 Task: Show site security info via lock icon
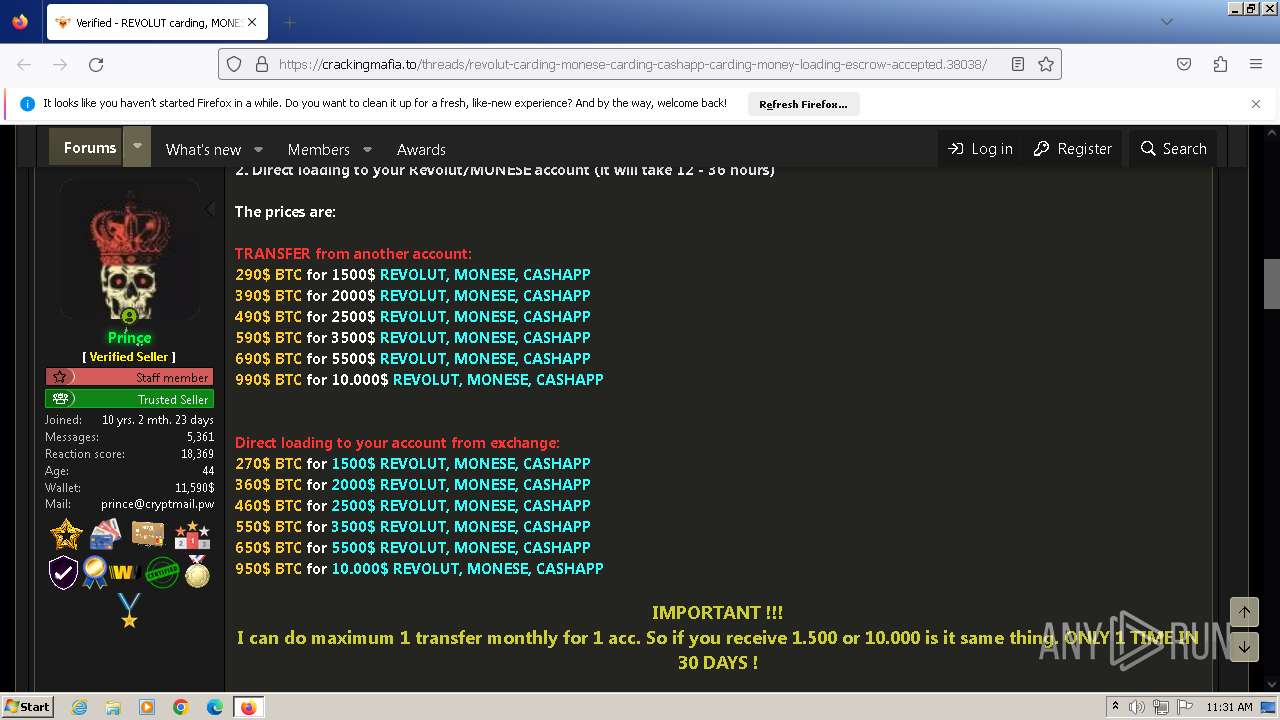click(262, 64)
